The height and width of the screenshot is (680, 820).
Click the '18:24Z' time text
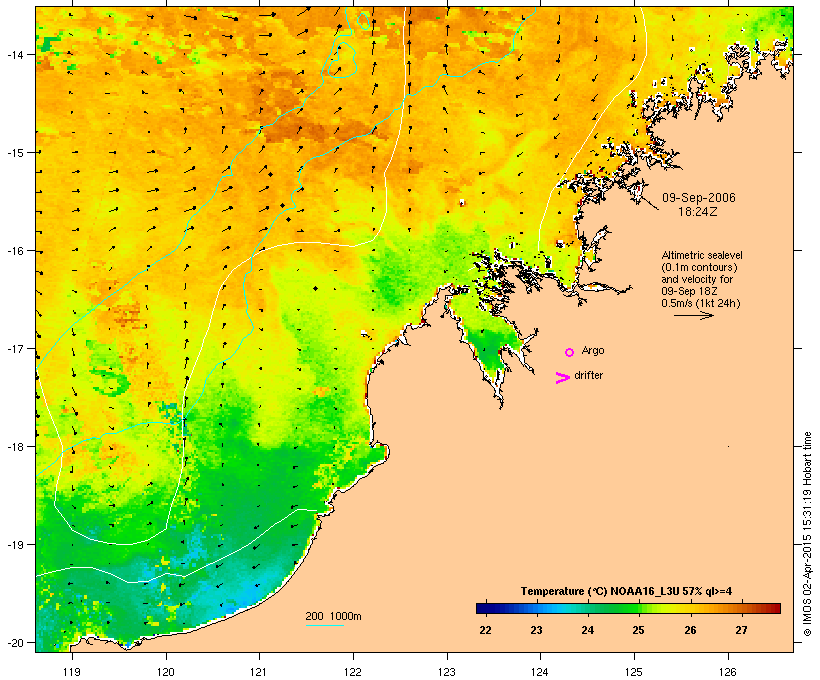698,212
